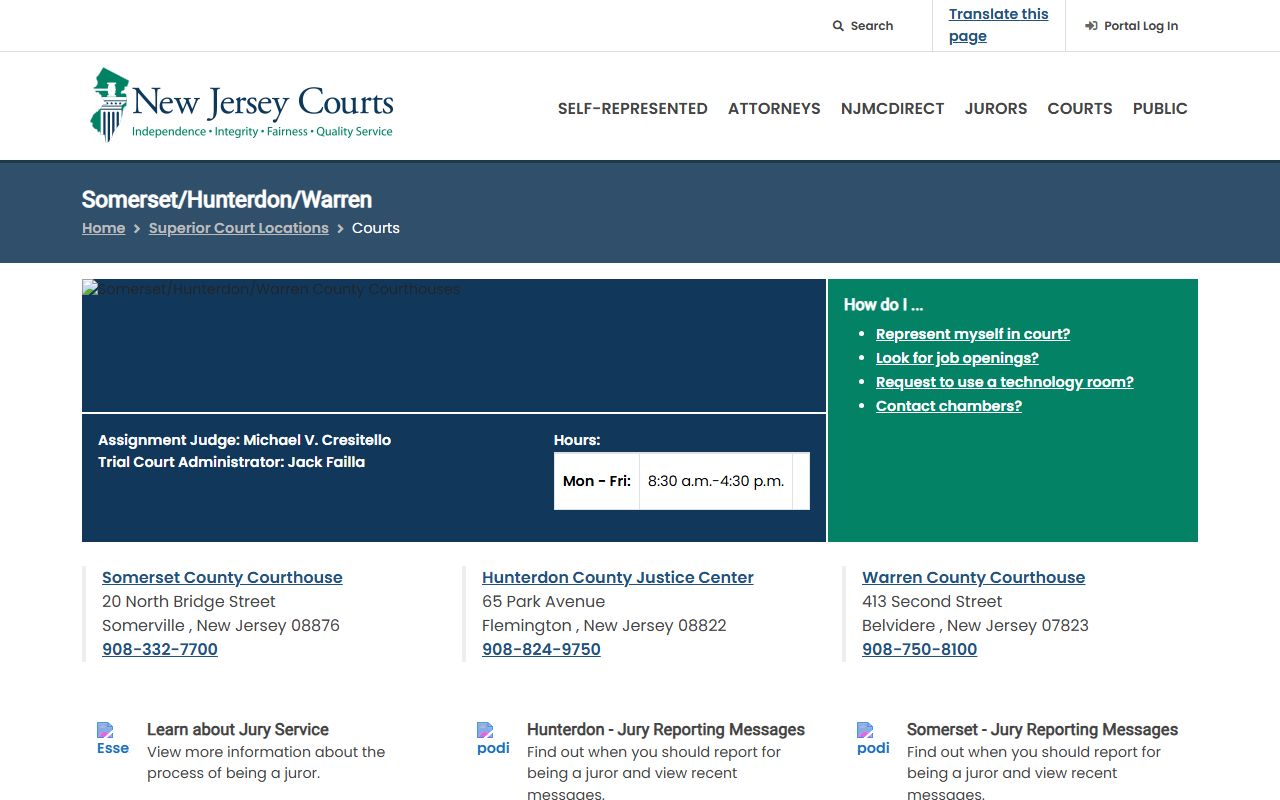Go to Home breadcrumb link
Viewport: 1280px width, 800px height.
click(104, 228)
